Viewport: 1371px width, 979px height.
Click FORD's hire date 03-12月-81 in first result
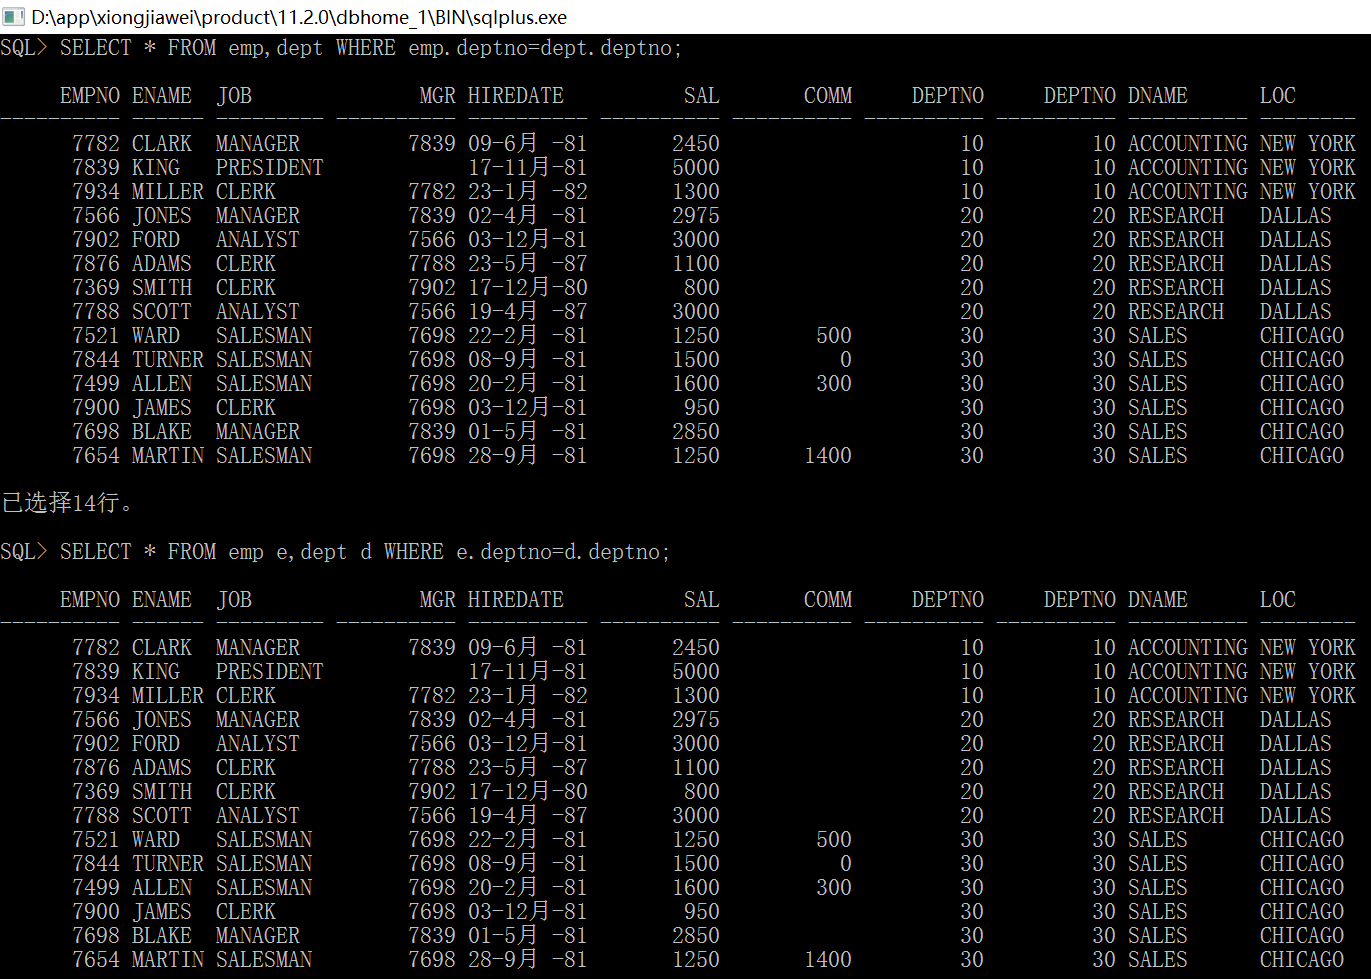528,240
